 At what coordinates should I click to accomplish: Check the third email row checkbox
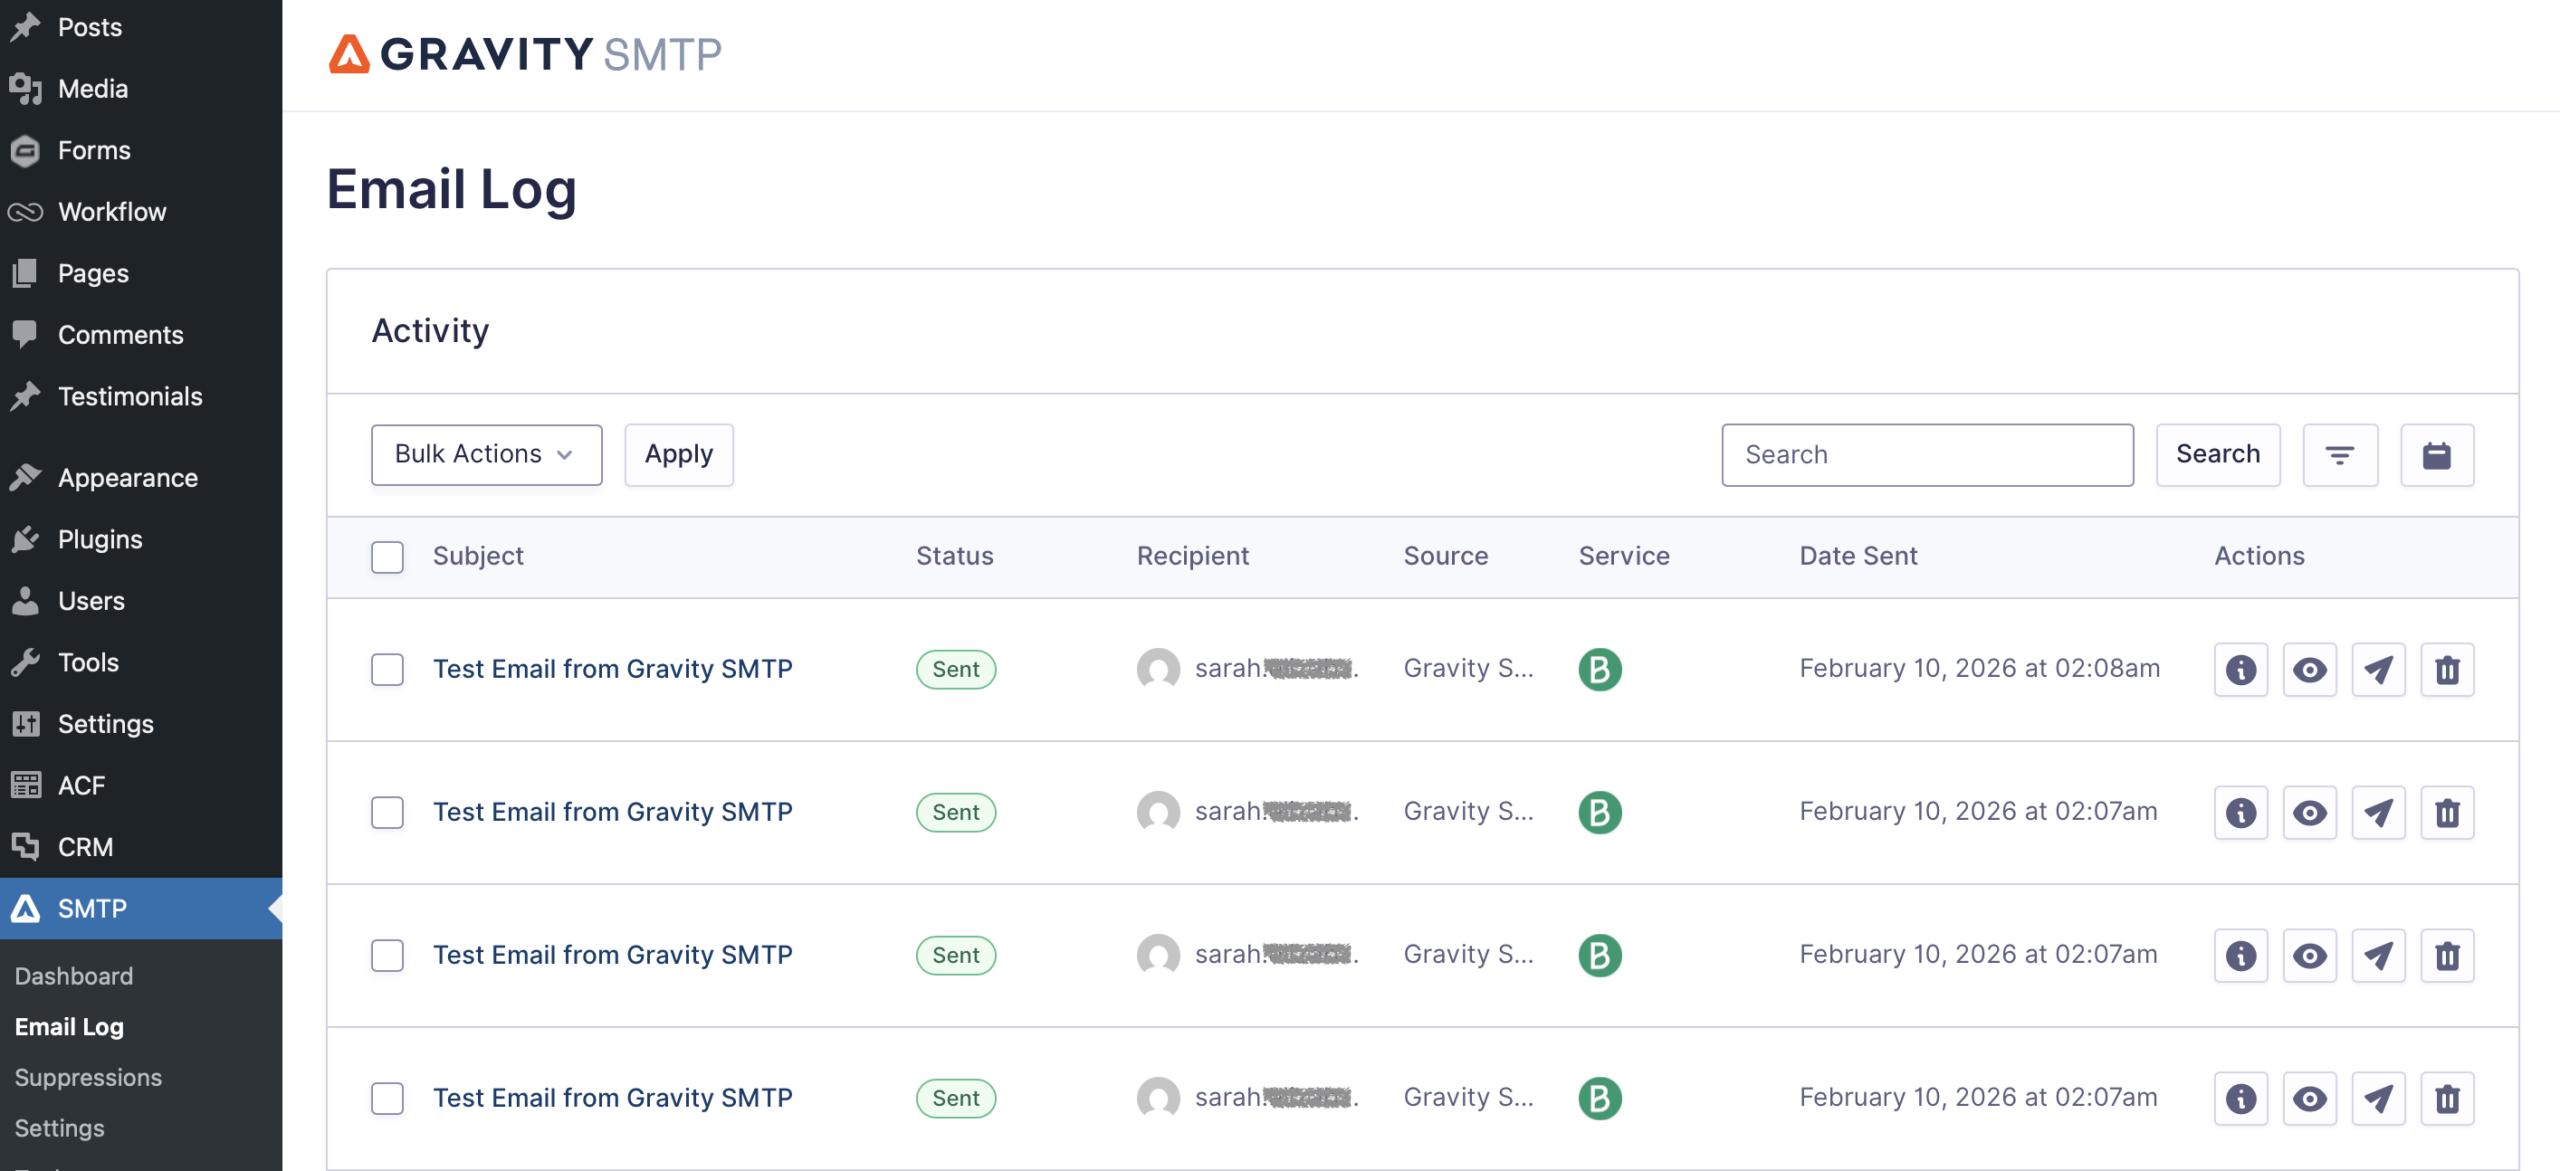tap(387, 955)
